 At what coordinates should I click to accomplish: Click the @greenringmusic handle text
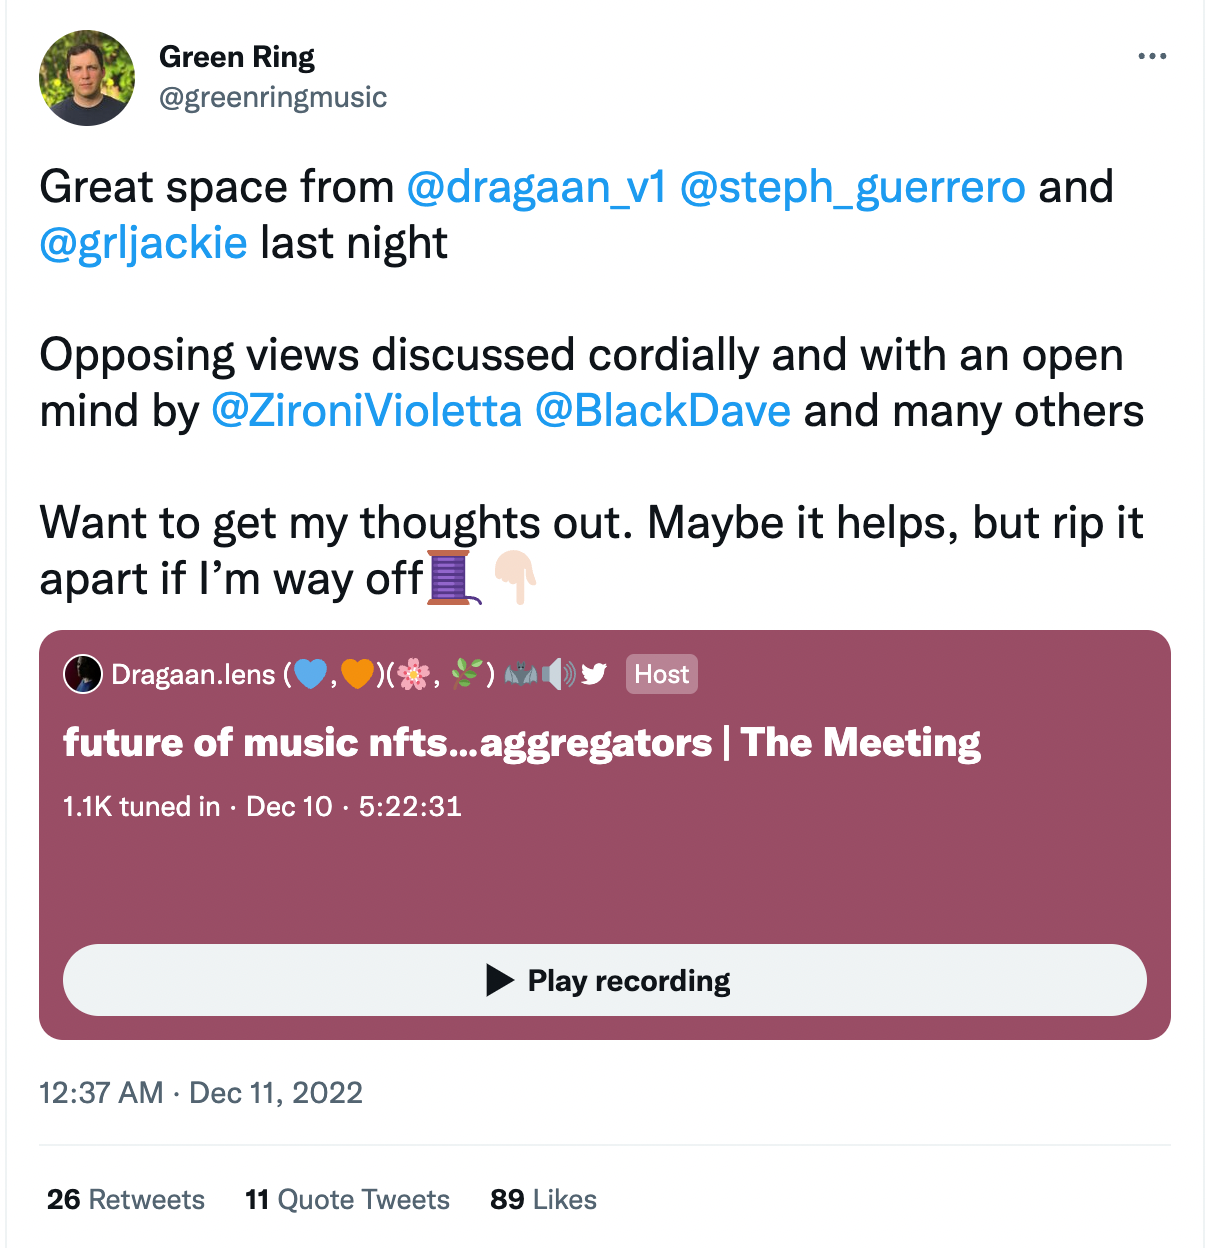[x=274, y=97]
